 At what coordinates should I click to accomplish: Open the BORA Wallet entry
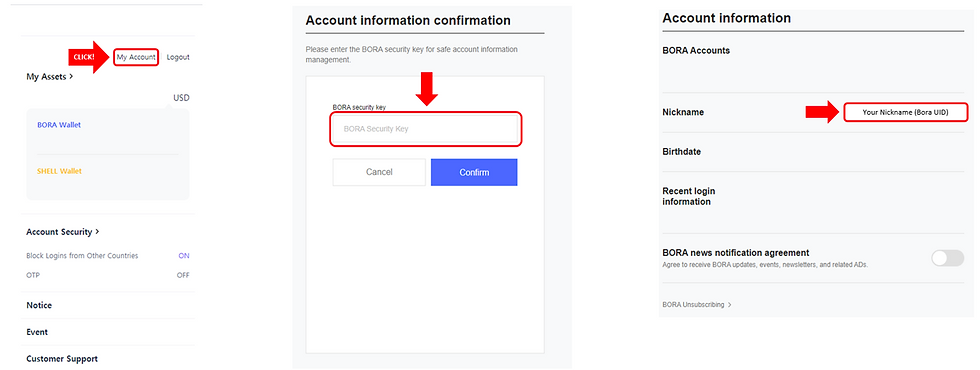pyautogui.click(x=59, y=124)
